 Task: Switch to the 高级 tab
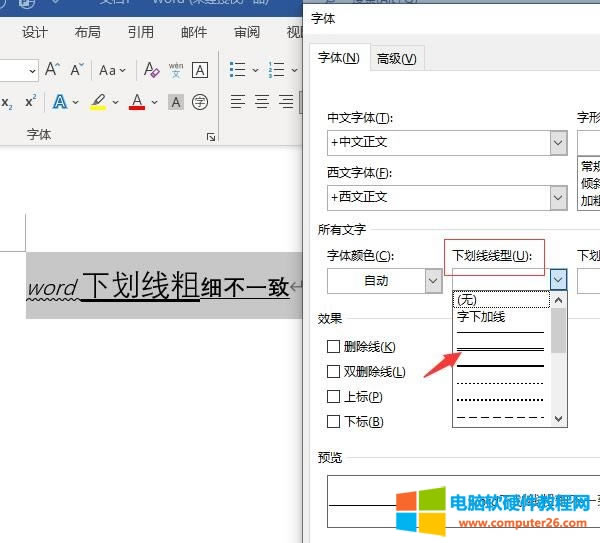pyautogui.click(x=396, y=58)
